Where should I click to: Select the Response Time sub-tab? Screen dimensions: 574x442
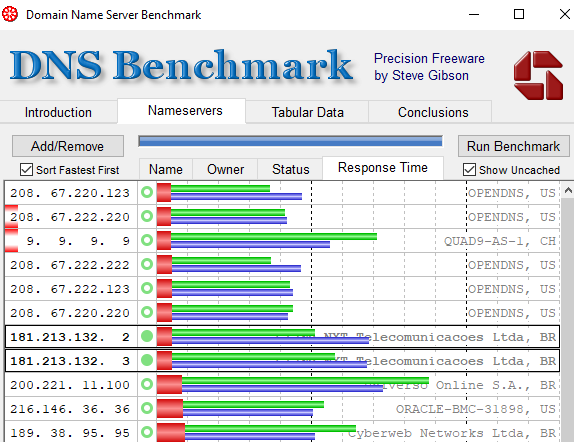pos(383,168)
